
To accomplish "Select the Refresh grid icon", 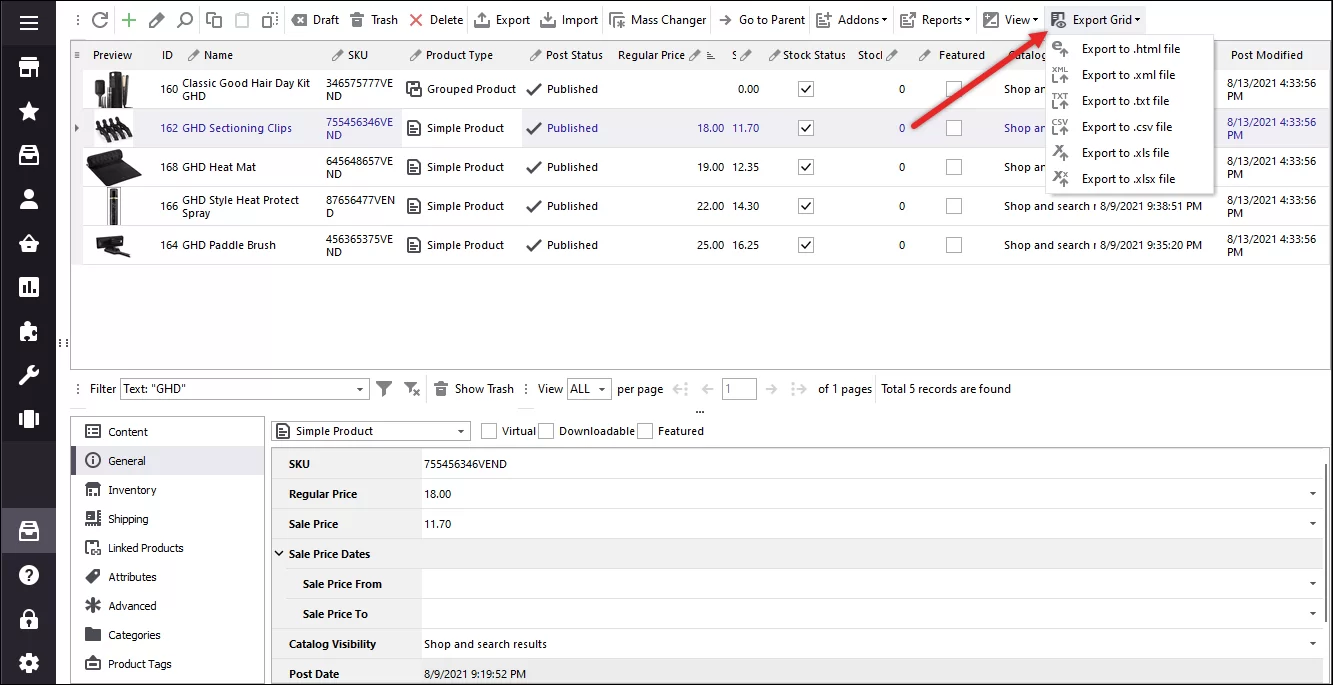I will tap(99, 19).
